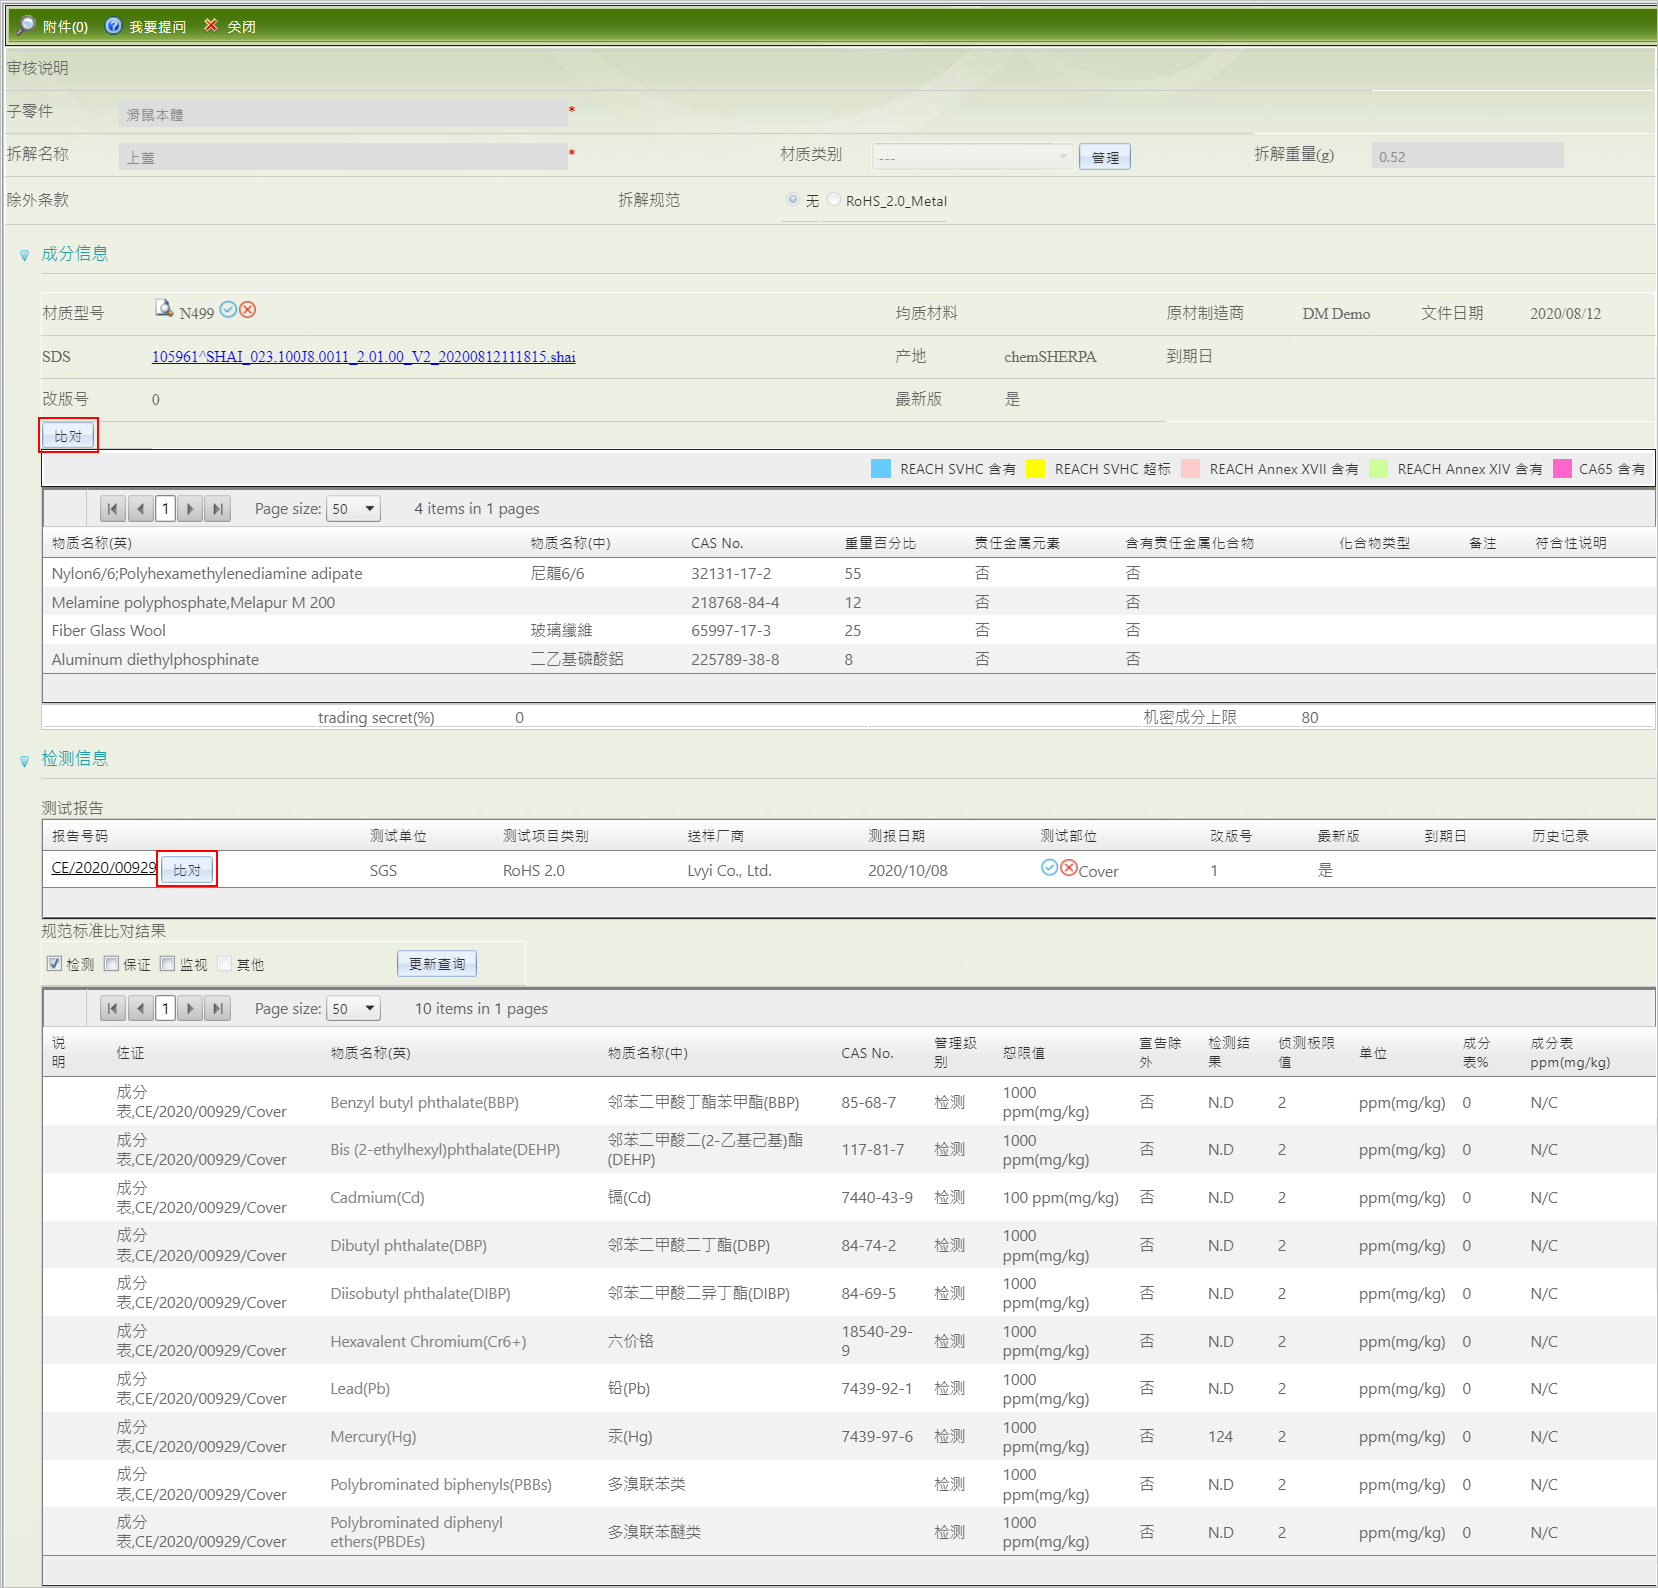Click page number box in composition grid
Image resolution: width=1658 pixels, height=1588 pixels.
pyautogui.click(x=165, y=509)
